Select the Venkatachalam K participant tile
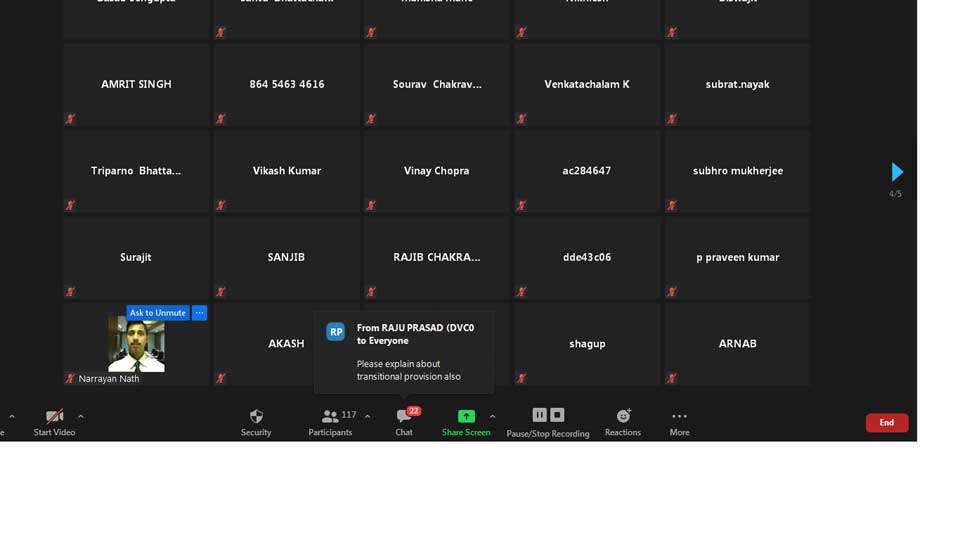 pyautogui.click(x=587, y=84)
